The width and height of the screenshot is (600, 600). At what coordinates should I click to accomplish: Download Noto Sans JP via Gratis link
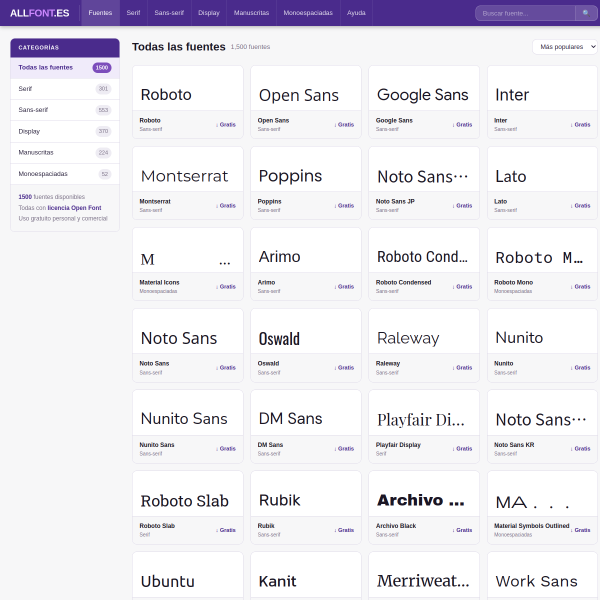pos(462,206)
